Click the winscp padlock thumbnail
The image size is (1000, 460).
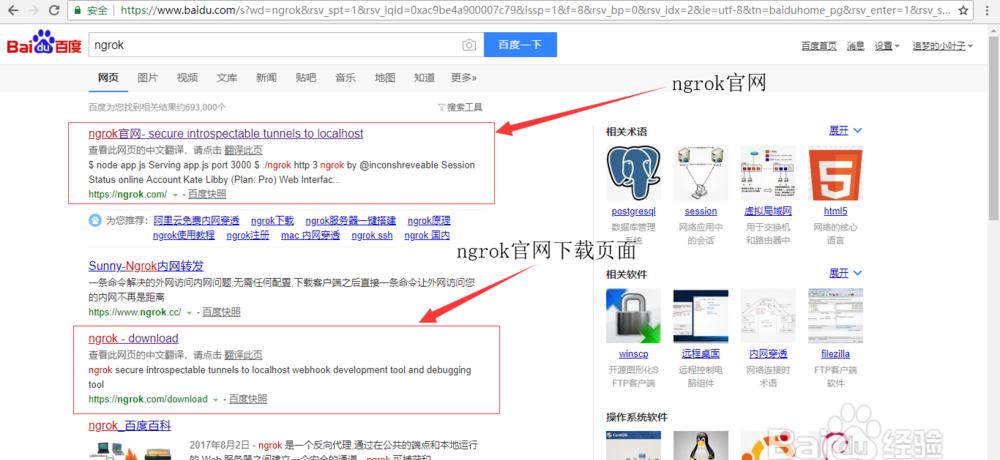[633, 316]
